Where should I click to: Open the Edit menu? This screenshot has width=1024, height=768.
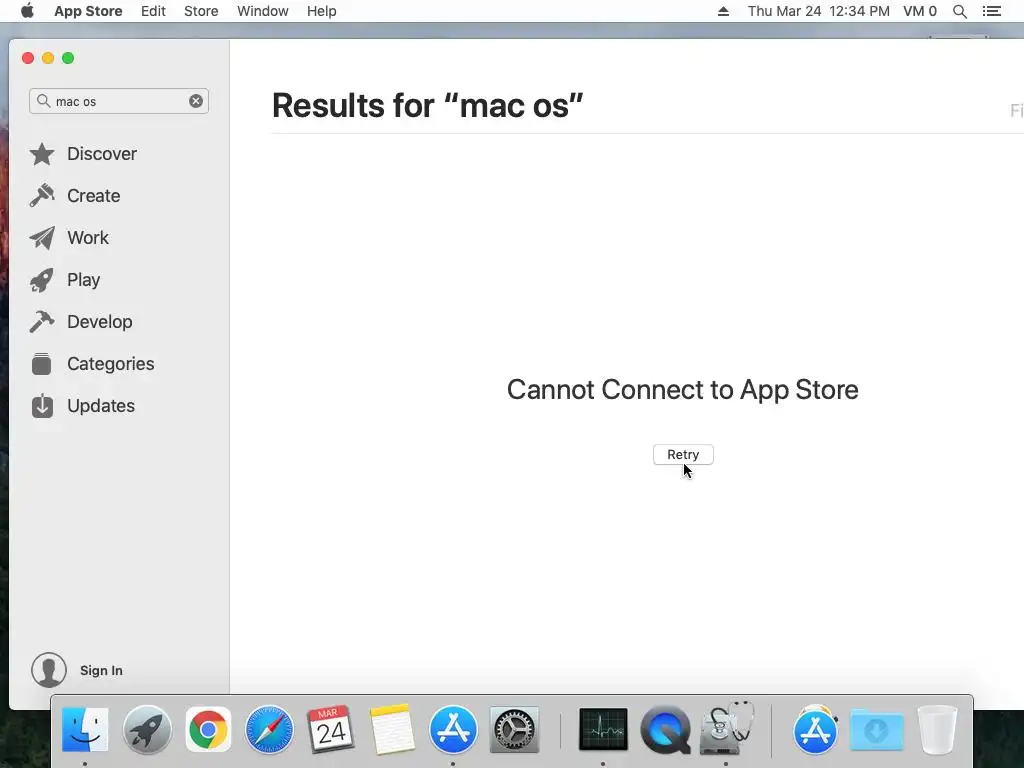[153, 11]
